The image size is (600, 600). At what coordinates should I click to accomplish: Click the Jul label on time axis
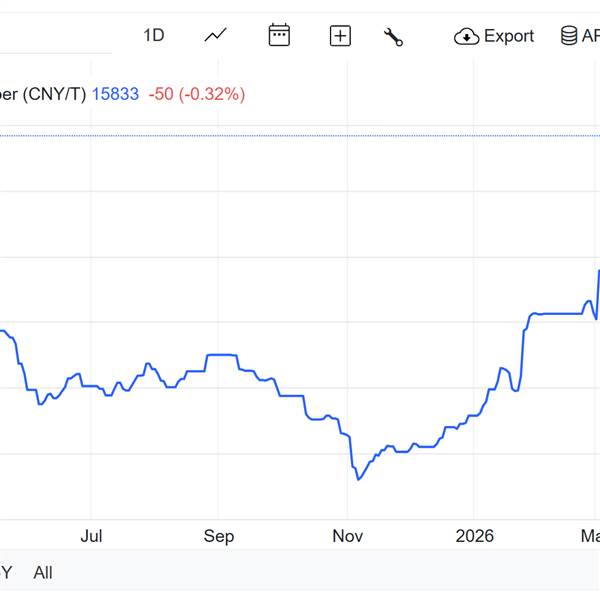click(91, 536)
